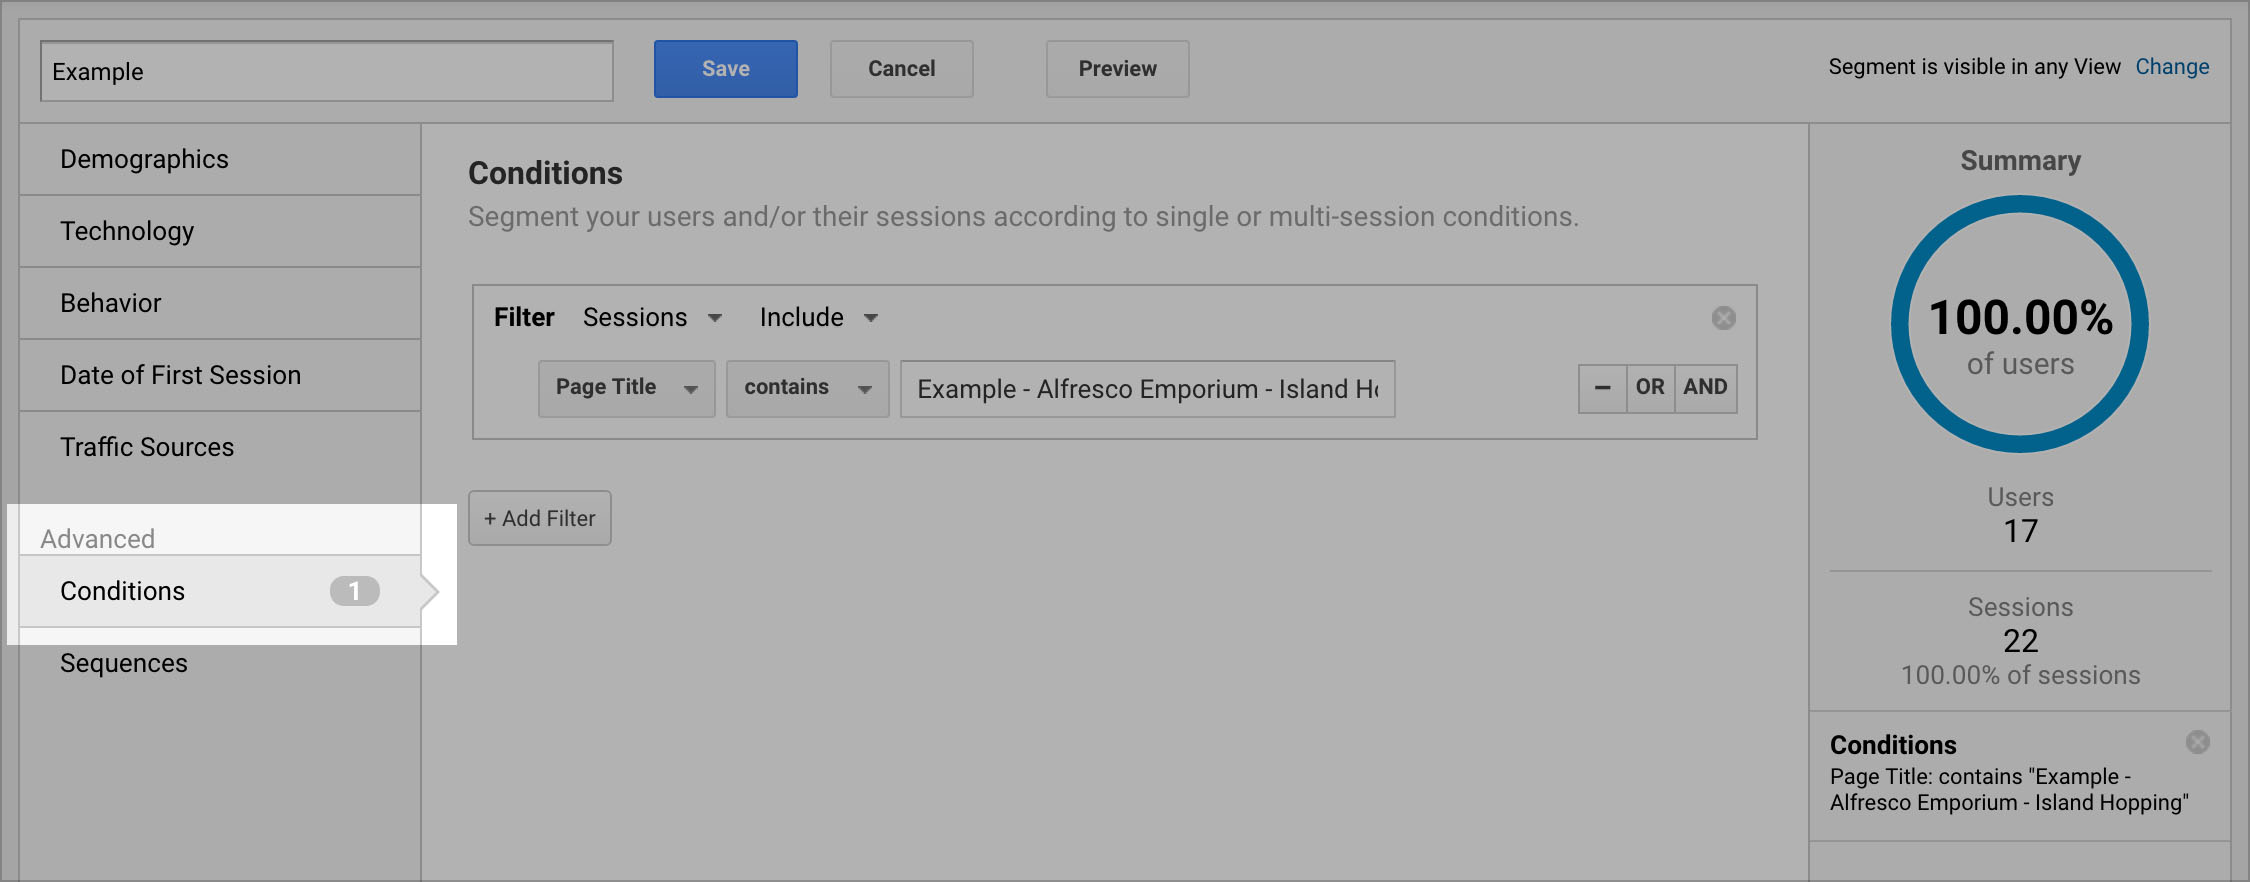Save the Example segment
Image resolution: width=2250 pixels, height=882 pixels.
pyautogui.click(x=725, y=68)
